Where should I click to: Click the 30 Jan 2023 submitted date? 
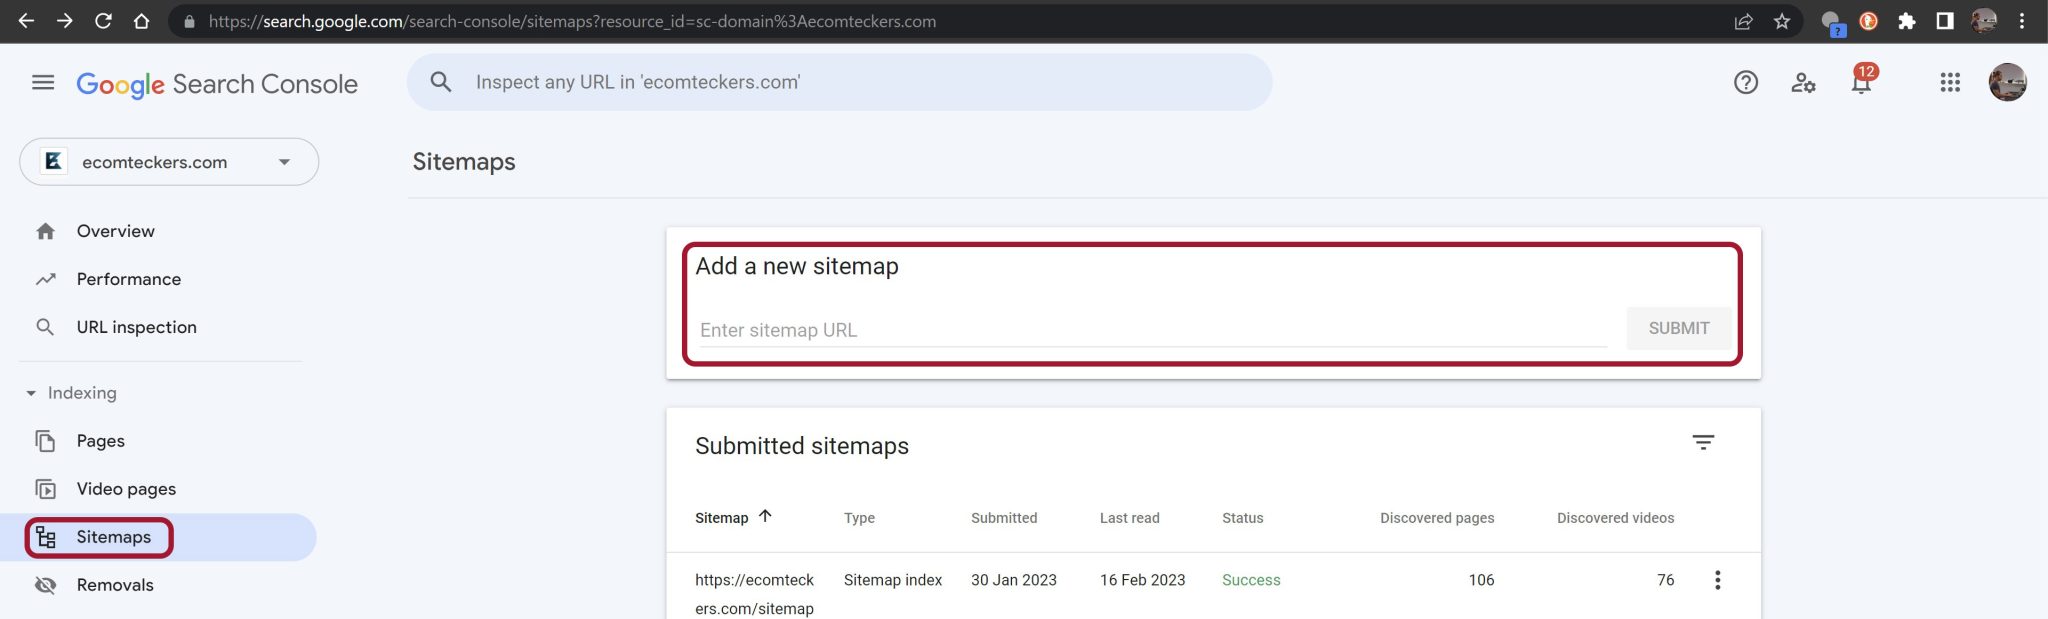pyautogui.click(x=1014, y=580)
